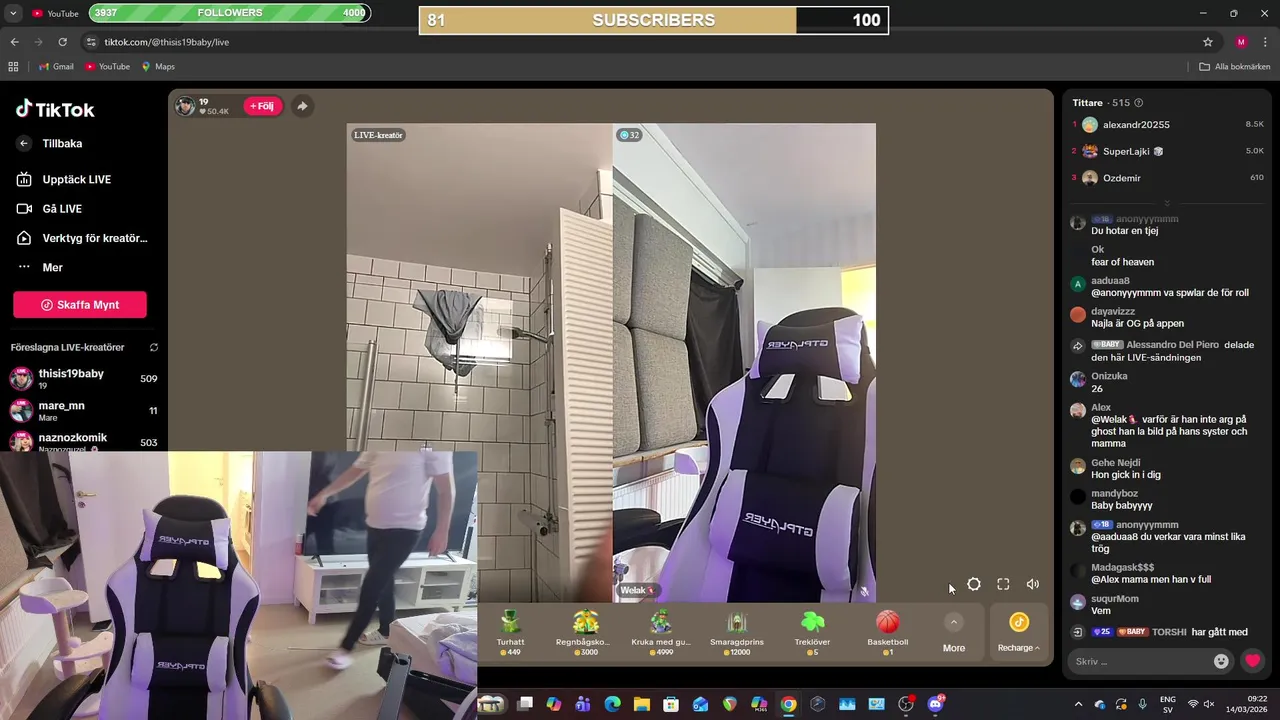Open the emoji picker in chat
This screenshot has width=1280, height=720.
click(x=1221, y=661)
